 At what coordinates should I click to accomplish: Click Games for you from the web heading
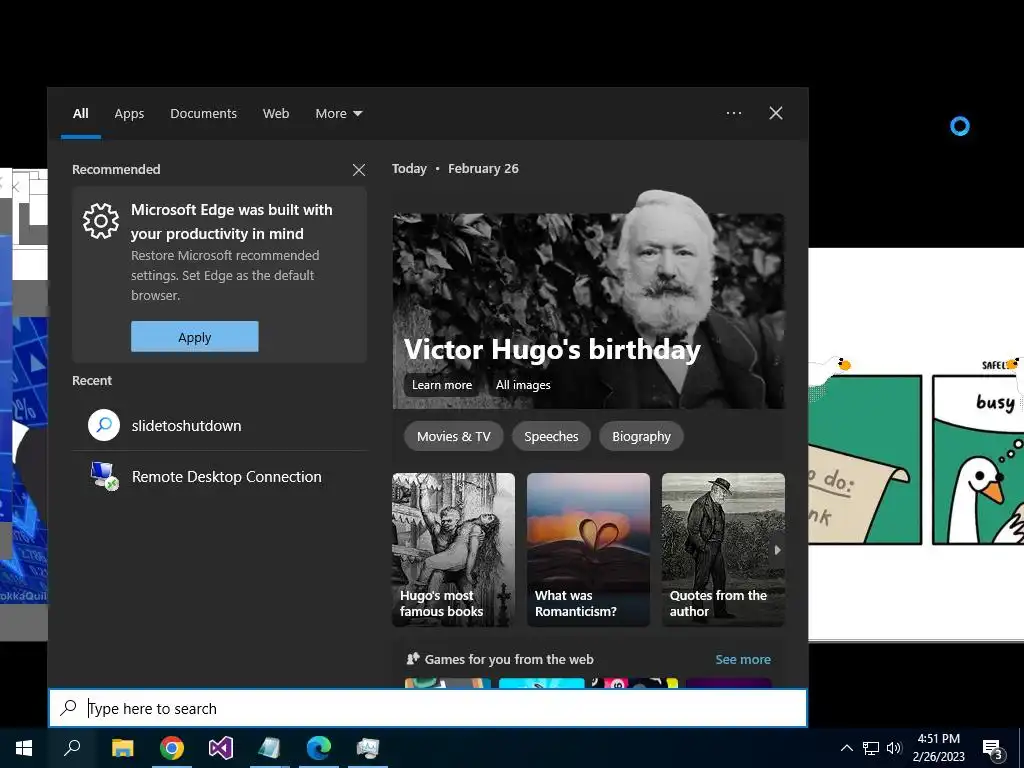coord(509,660)
